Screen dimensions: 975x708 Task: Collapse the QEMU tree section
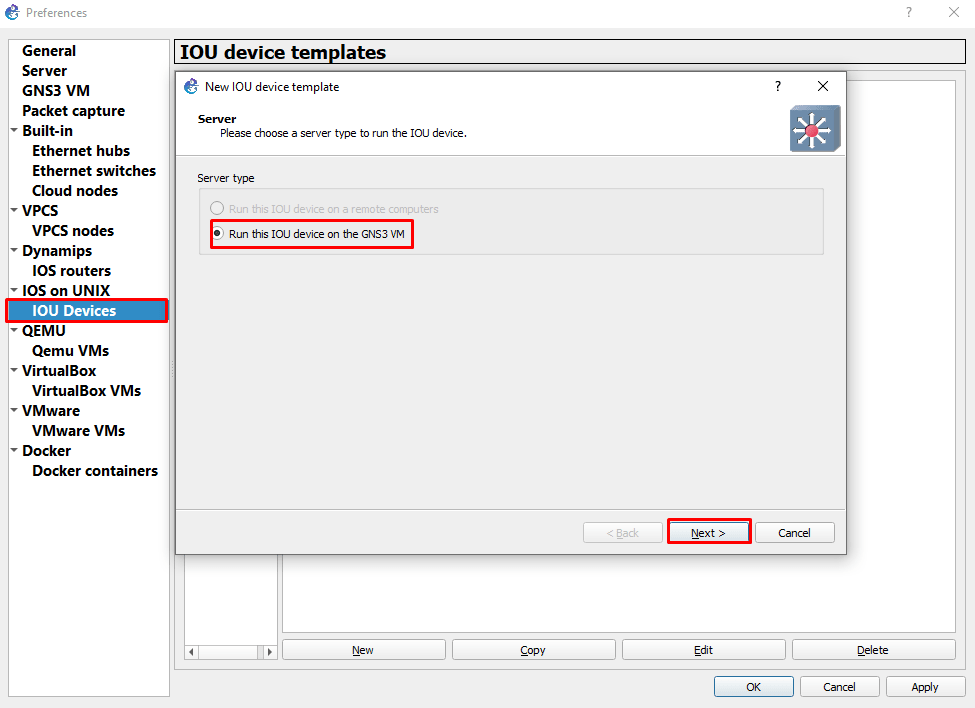click(14, 330)
